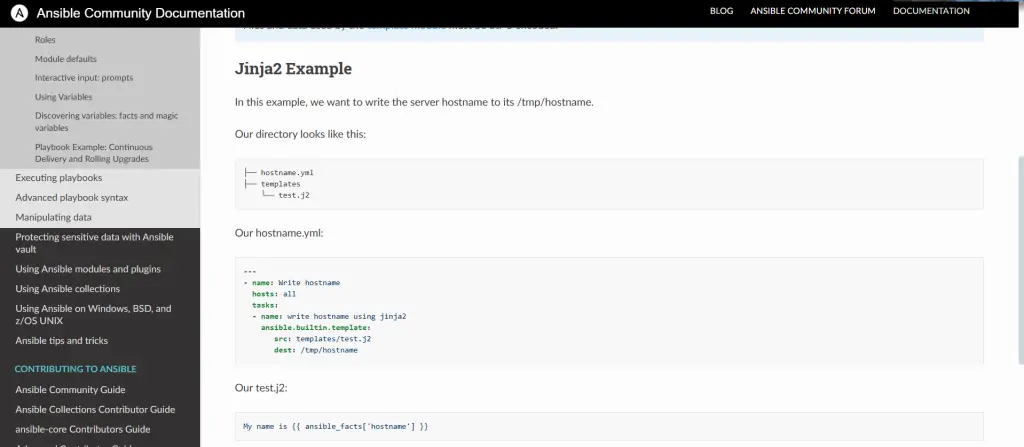Open Ansible tips and tricks

[62, 340]
